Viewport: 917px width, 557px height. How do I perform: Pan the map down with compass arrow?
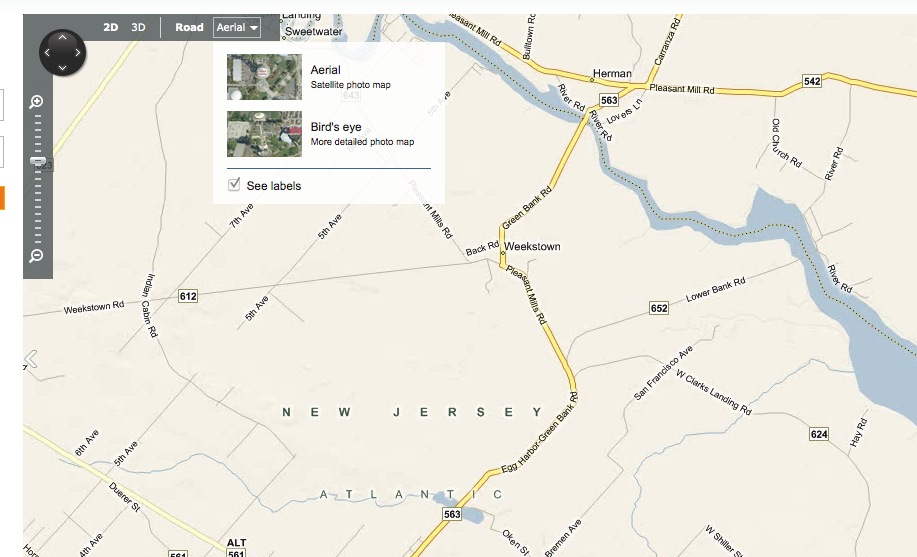point(62,68)
